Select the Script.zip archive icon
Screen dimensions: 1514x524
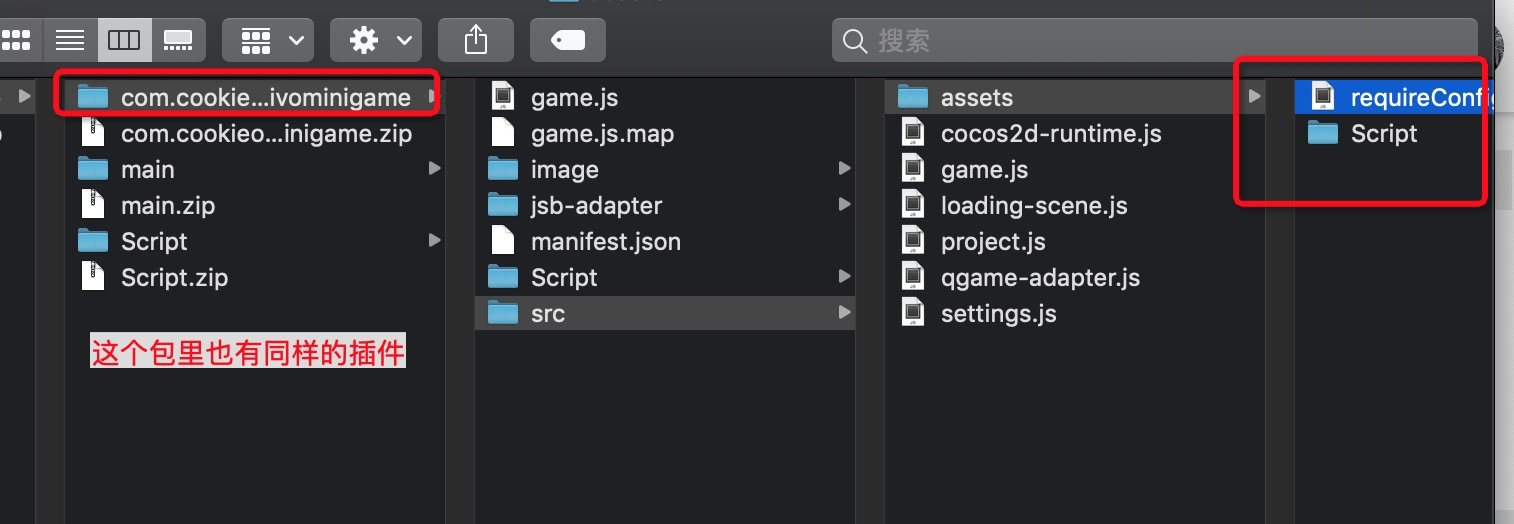coord(93,277)
